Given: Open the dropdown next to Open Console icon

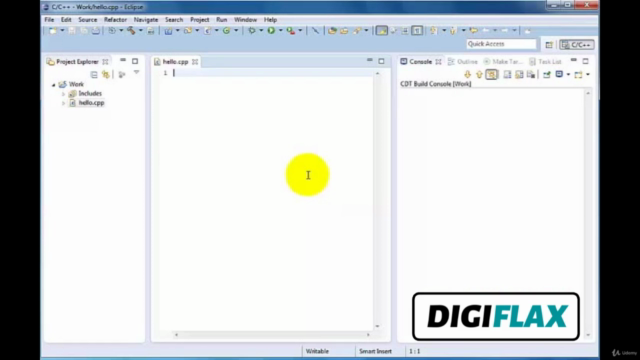Looking at the screenshot, I should point(588,74).
